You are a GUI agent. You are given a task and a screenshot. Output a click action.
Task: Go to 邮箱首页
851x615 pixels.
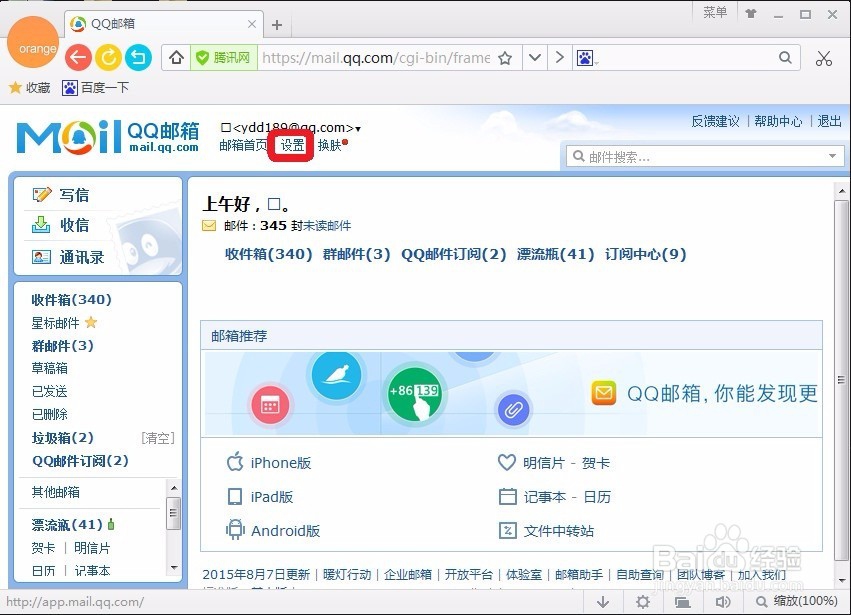pos(243,145)
